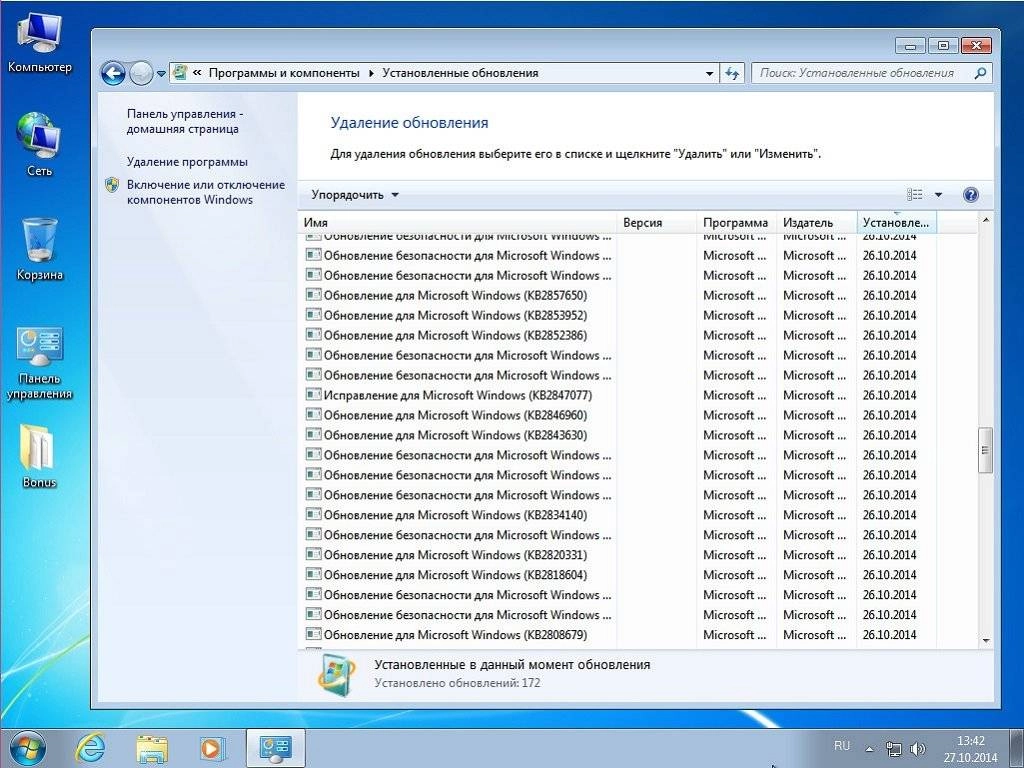
Task: Open Включение или отключение компонентов Windows
Action: [206, 192]
